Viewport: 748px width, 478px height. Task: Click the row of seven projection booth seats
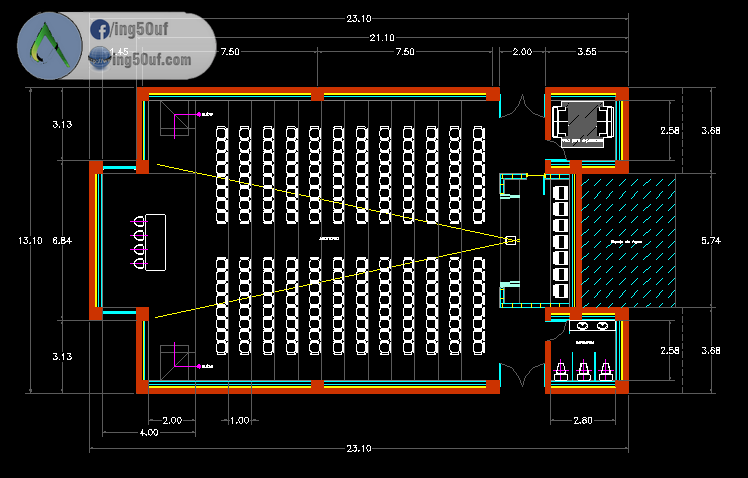click(560, 241)
